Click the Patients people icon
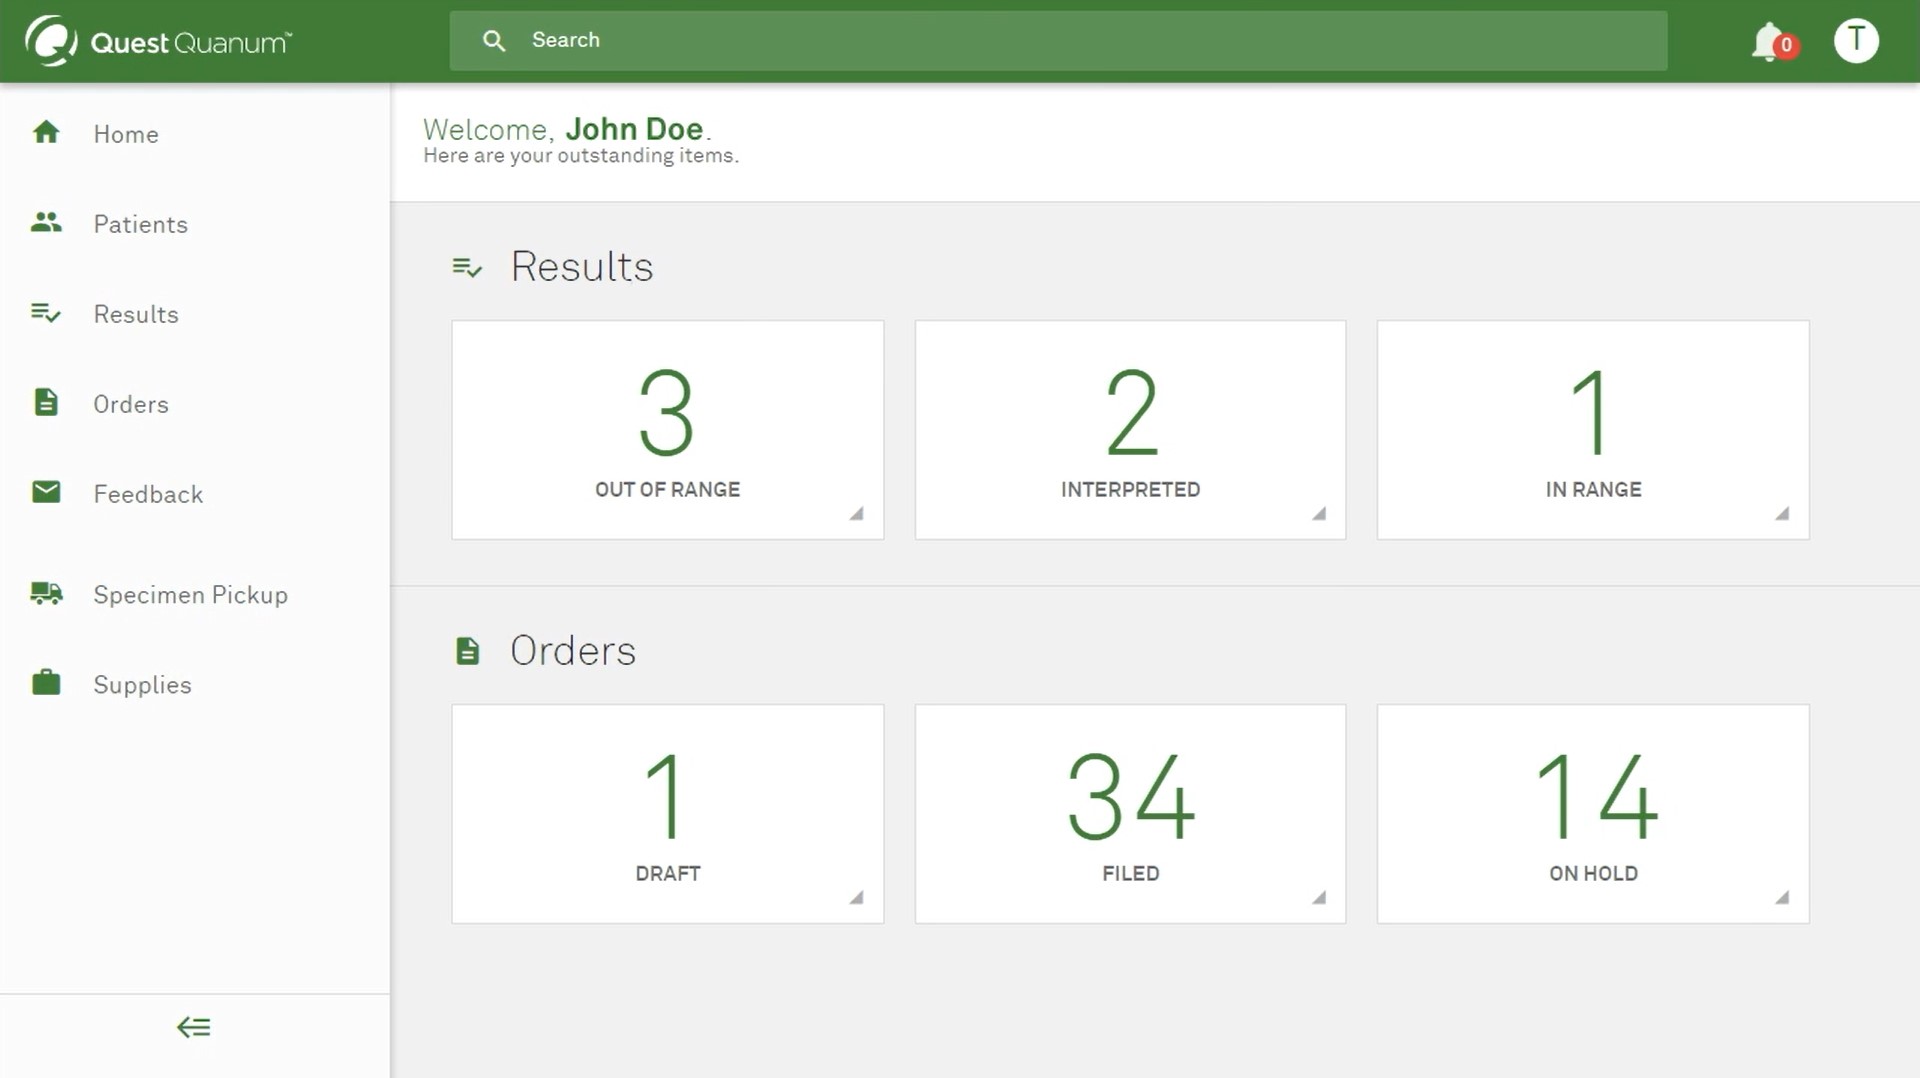The height and width of the screenshot is (1078, 1920). pyautogui.click(x=46, y=222)
